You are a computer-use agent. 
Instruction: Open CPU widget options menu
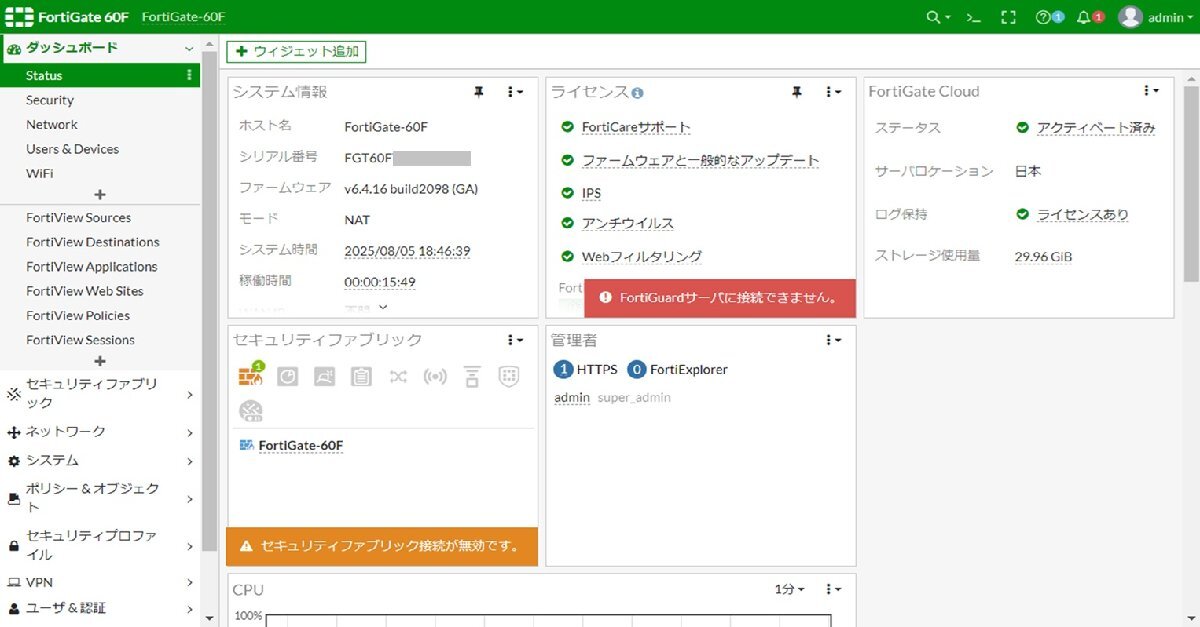tap(833, 589)
